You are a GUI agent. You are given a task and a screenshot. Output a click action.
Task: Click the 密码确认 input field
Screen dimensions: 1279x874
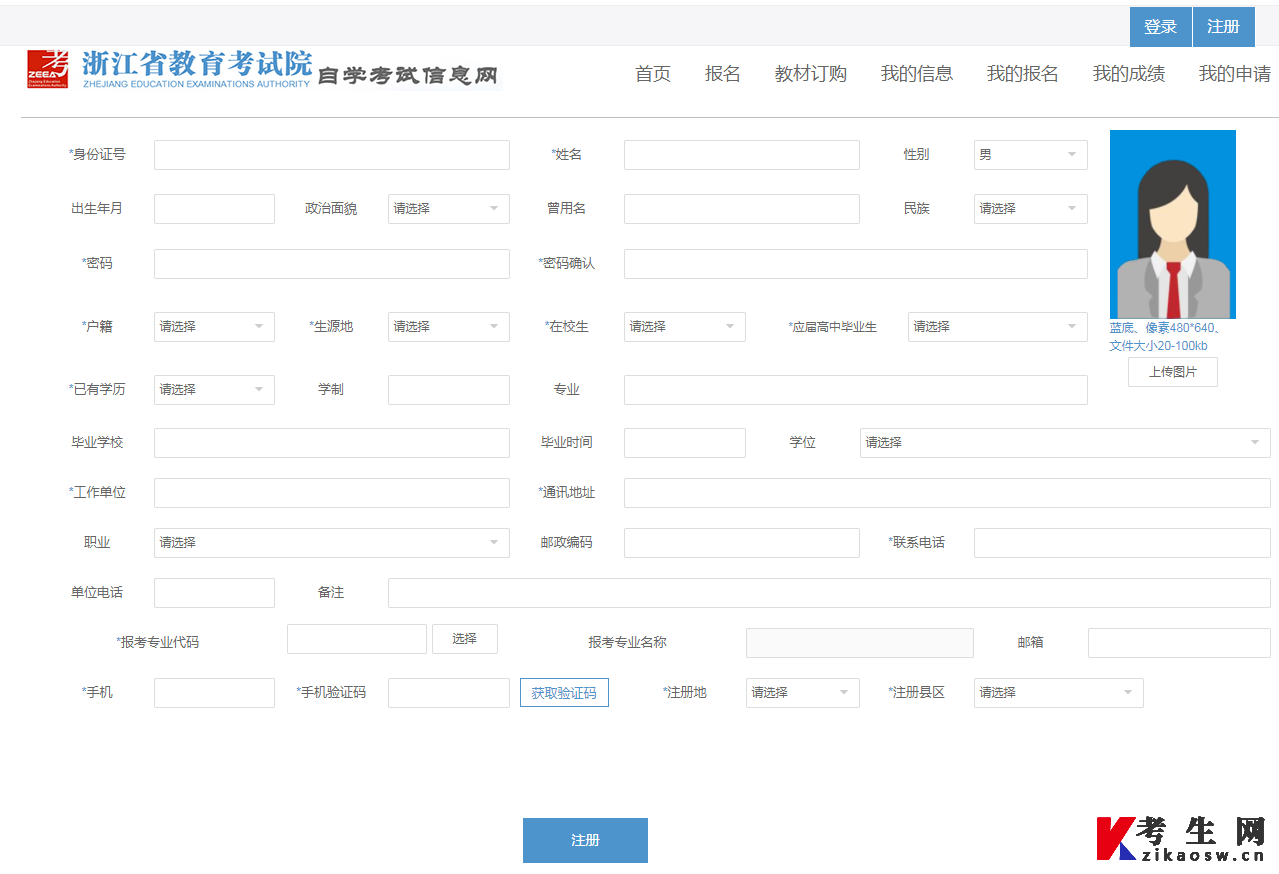856,264
